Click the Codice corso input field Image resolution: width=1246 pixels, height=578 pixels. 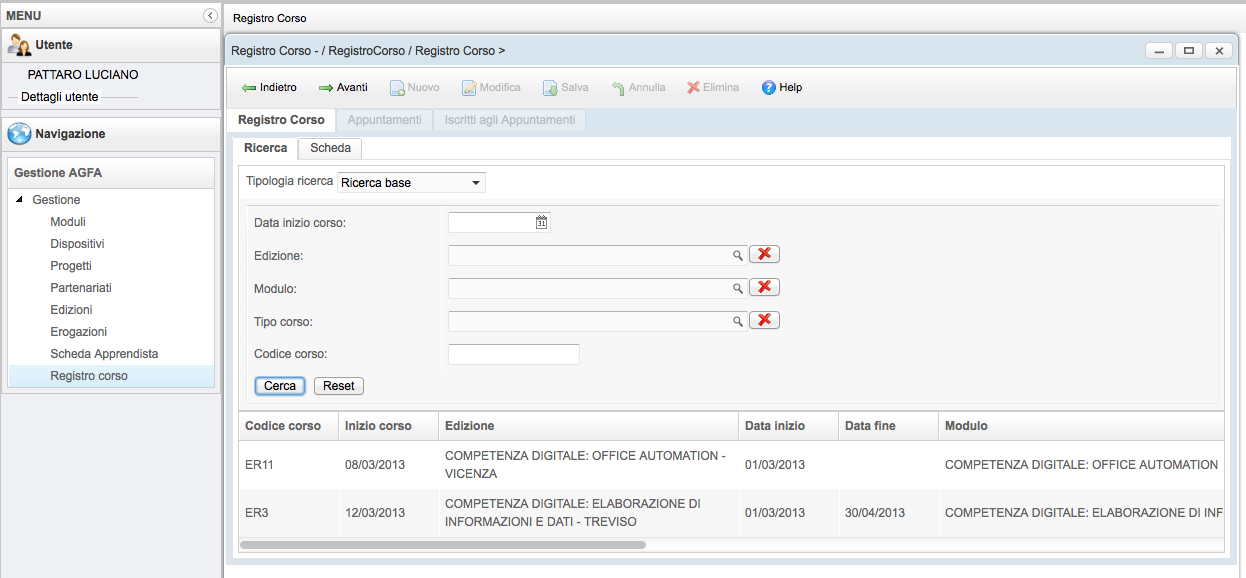point(513,354)
